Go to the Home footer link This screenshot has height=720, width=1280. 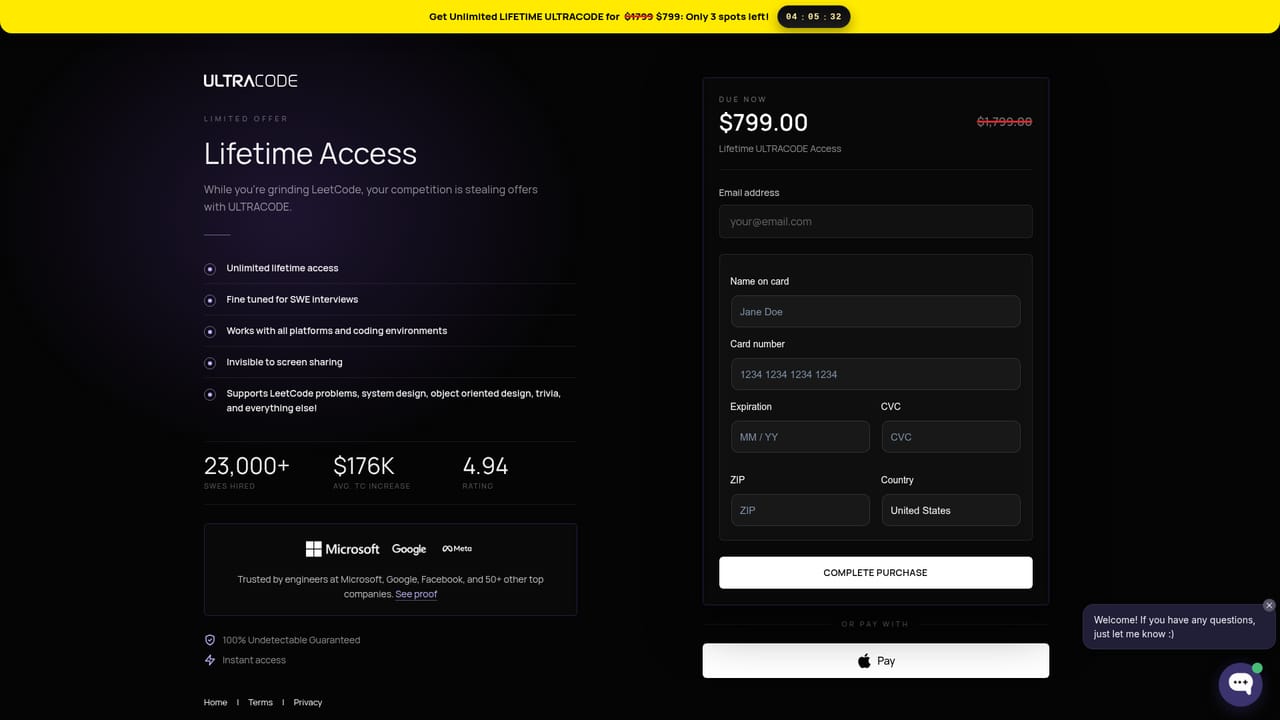pyautogui.click(x=215, y=702)
